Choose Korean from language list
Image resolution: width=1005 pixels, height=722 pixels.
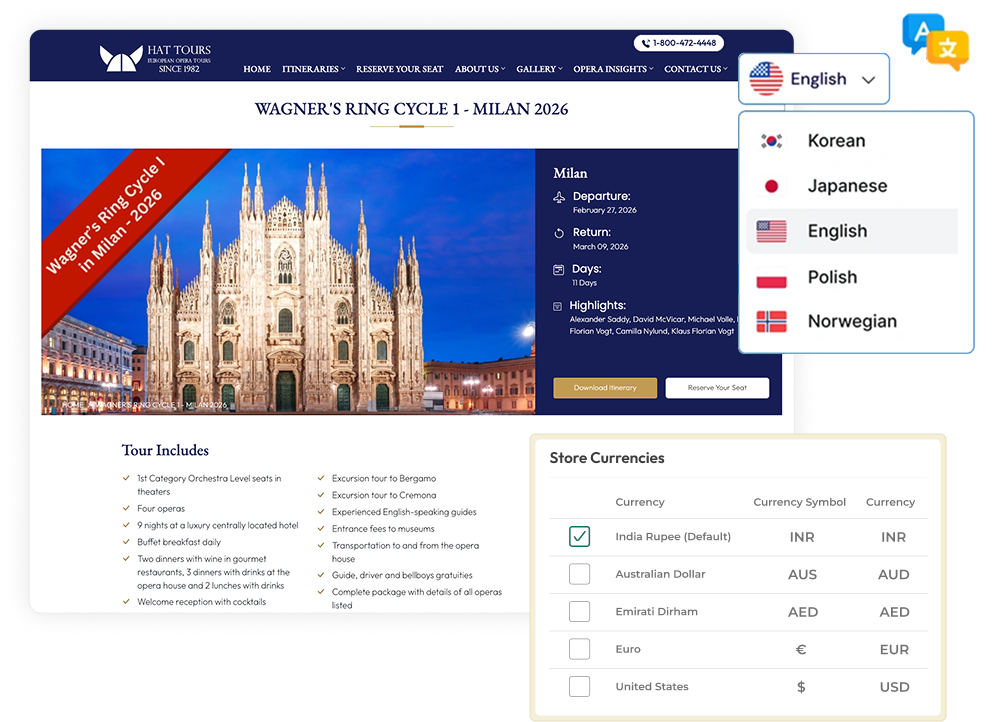pos(852,141)
